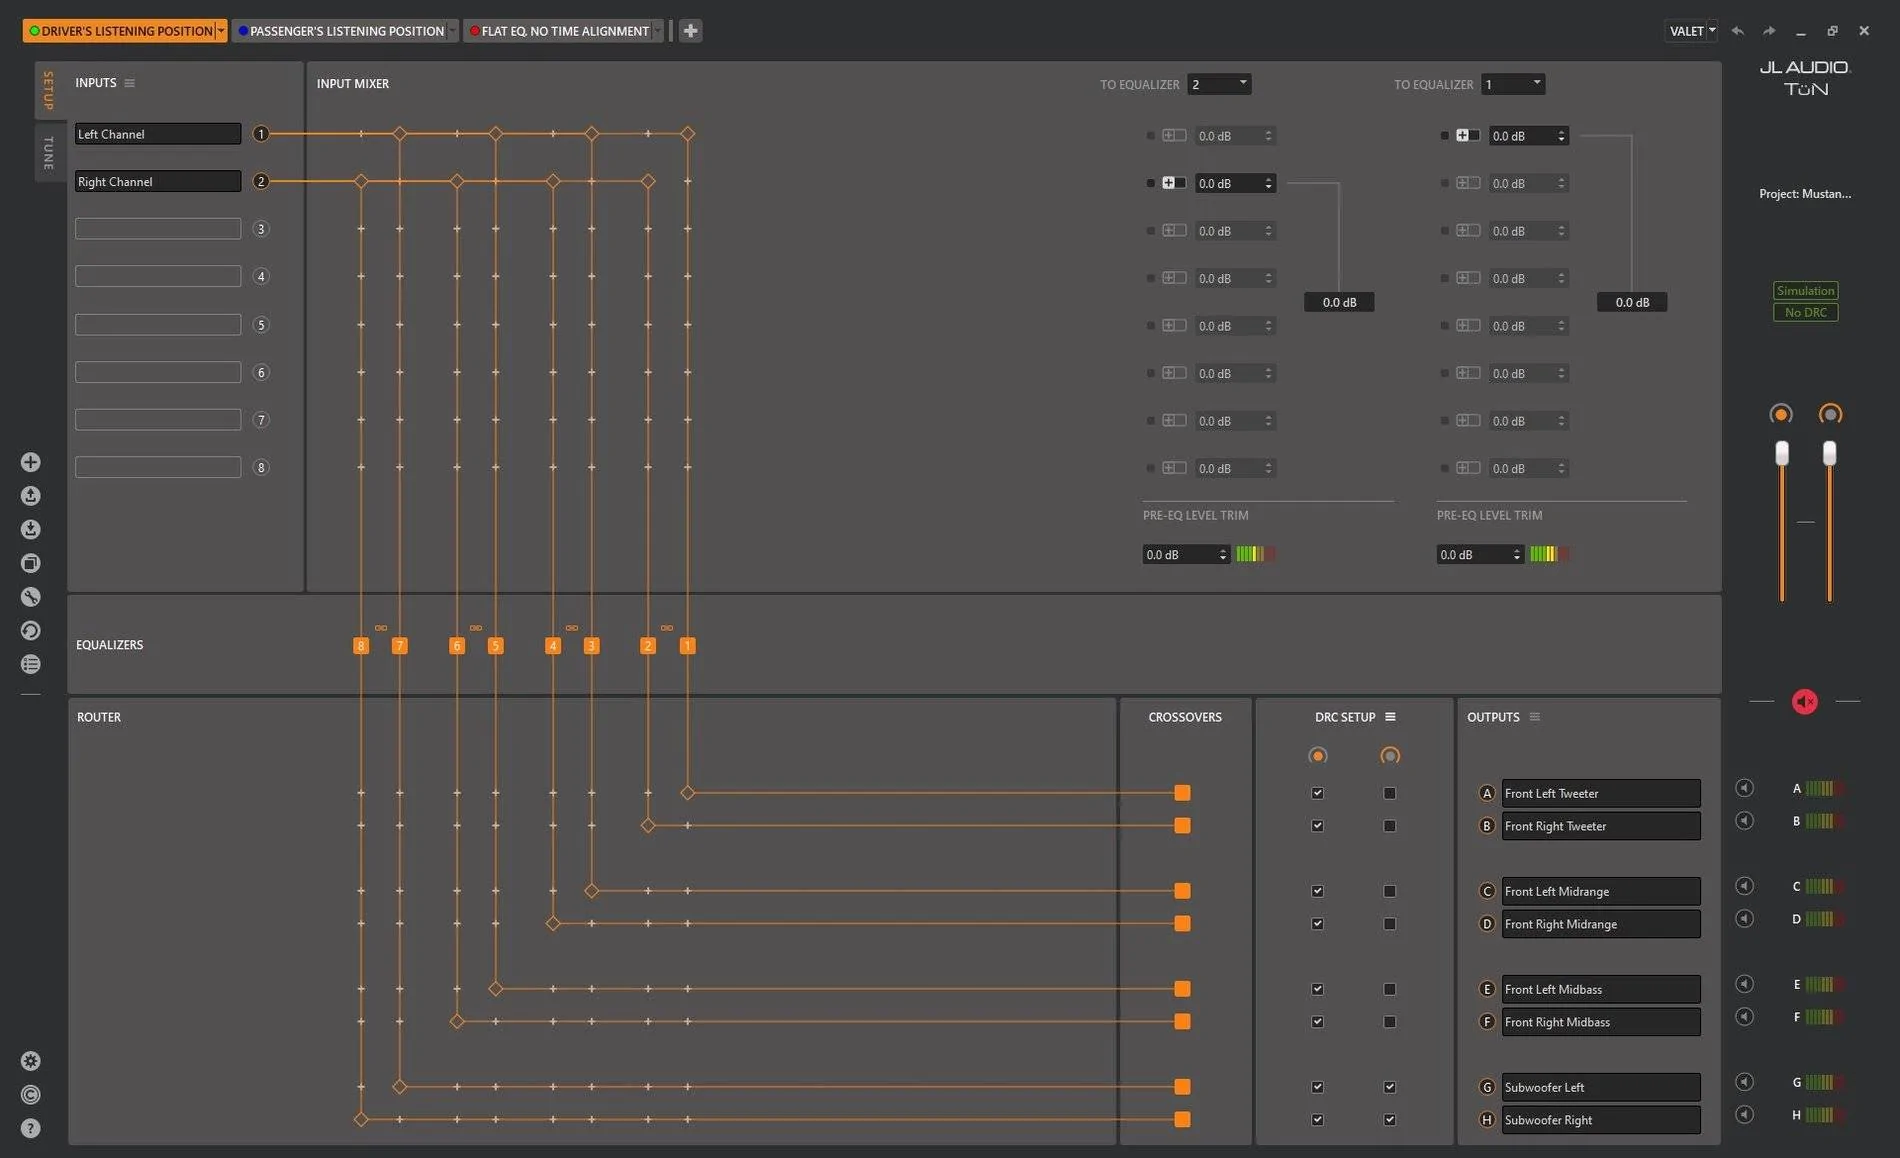Viewport: 1900px width, 1158px height.
Task: Toggle second DRC checkbox for Subwoofer Left
Action: click(x=1389, y=1087)
